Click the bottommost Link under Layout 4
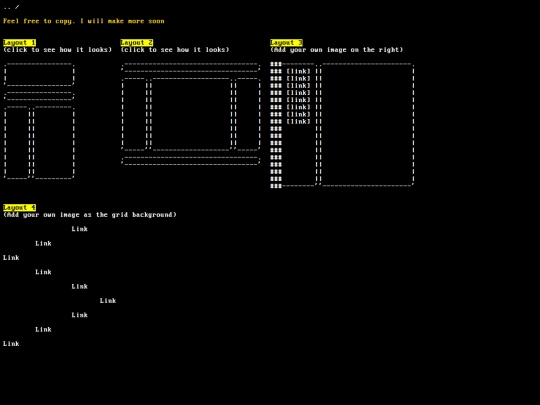 click(x=11, y=344)
